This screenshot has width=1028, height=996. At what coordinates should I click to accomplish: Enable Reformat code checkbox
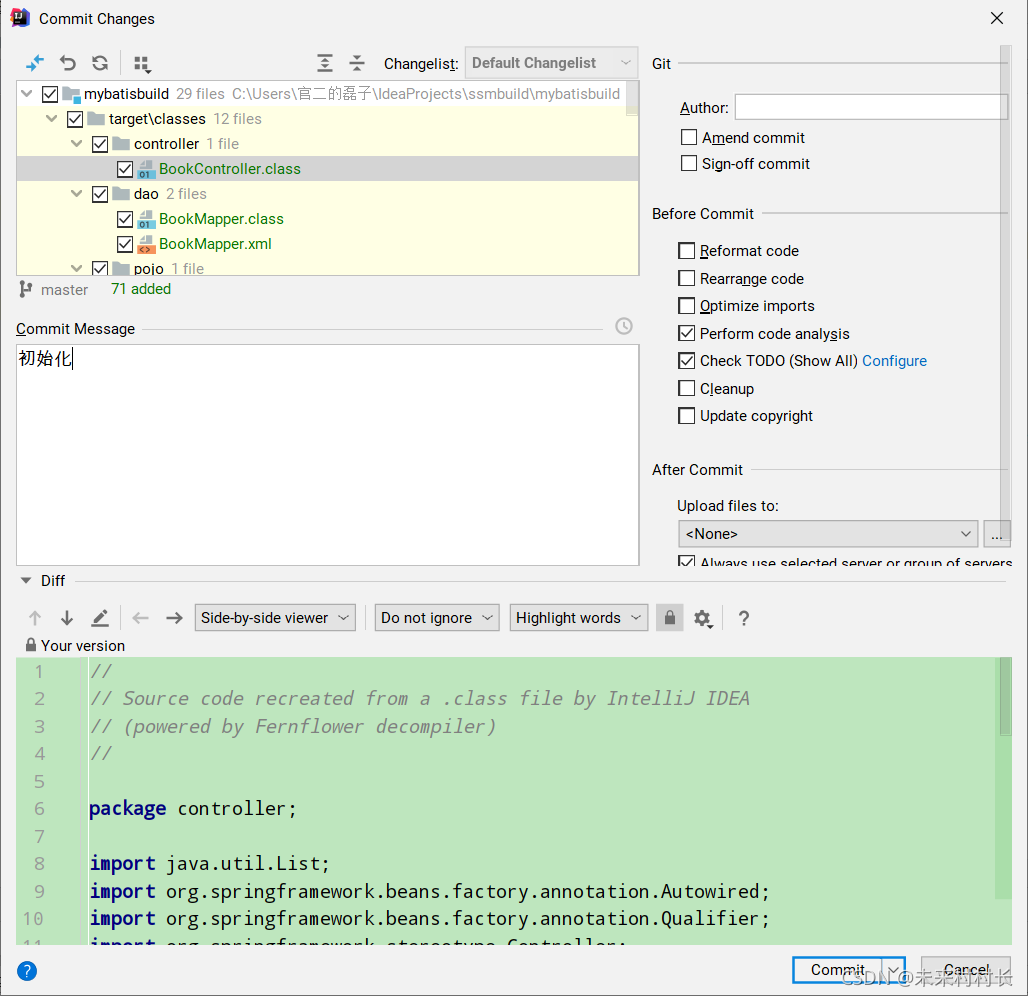(686, 250)
